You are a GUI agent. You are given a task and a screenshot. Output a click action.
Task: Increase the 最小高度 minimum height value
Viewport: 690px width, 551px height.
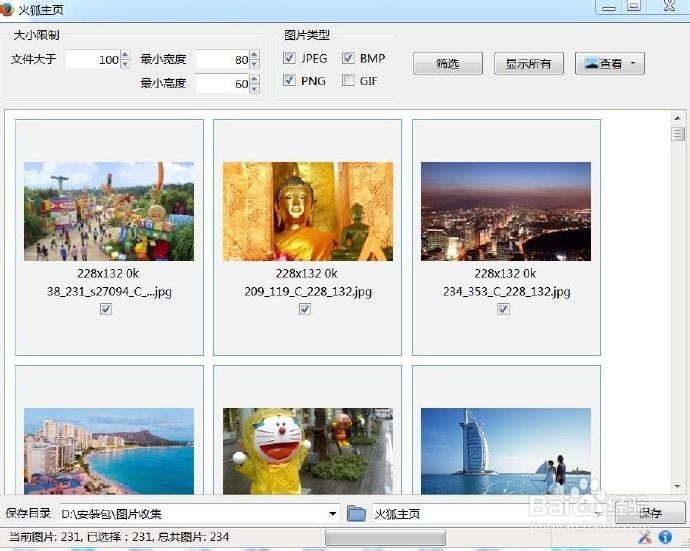click(x=254, y=79)
